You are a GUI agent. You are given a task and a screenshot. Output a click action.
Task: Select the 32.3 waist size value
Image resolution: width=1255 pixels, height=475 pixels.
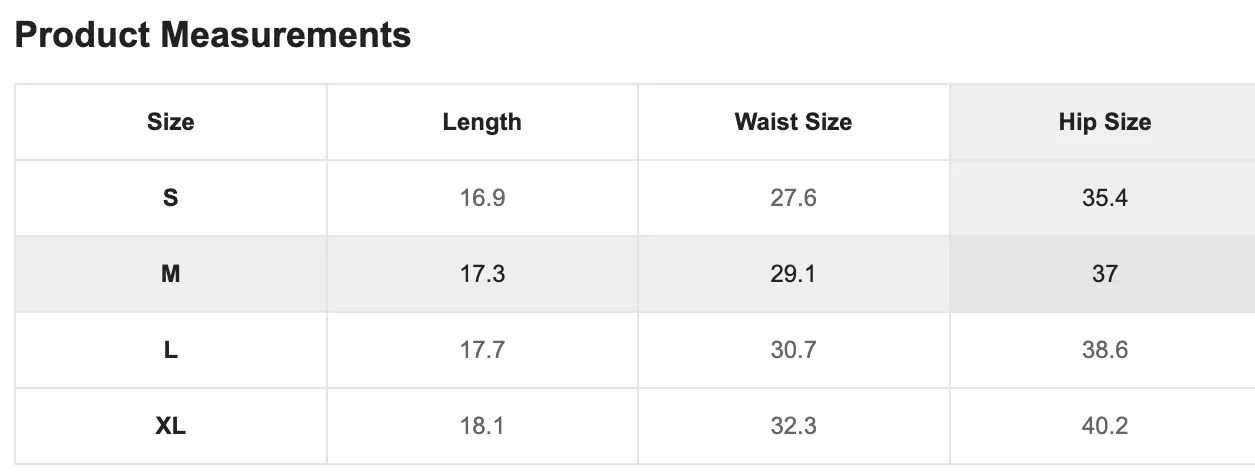[793, 426]
